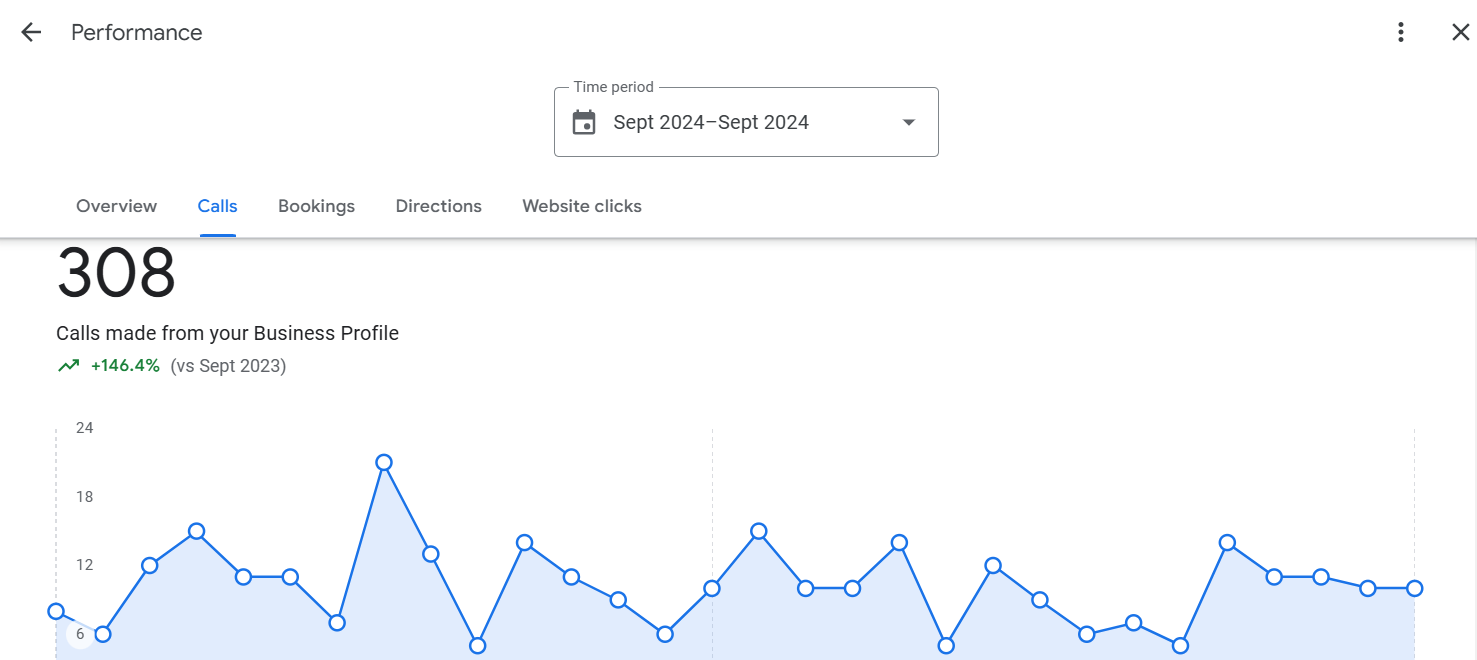Click the '(vs Sept 2023)' comparison text
1477x660 pixels.
pyautogui.click(x=228, y=366)
